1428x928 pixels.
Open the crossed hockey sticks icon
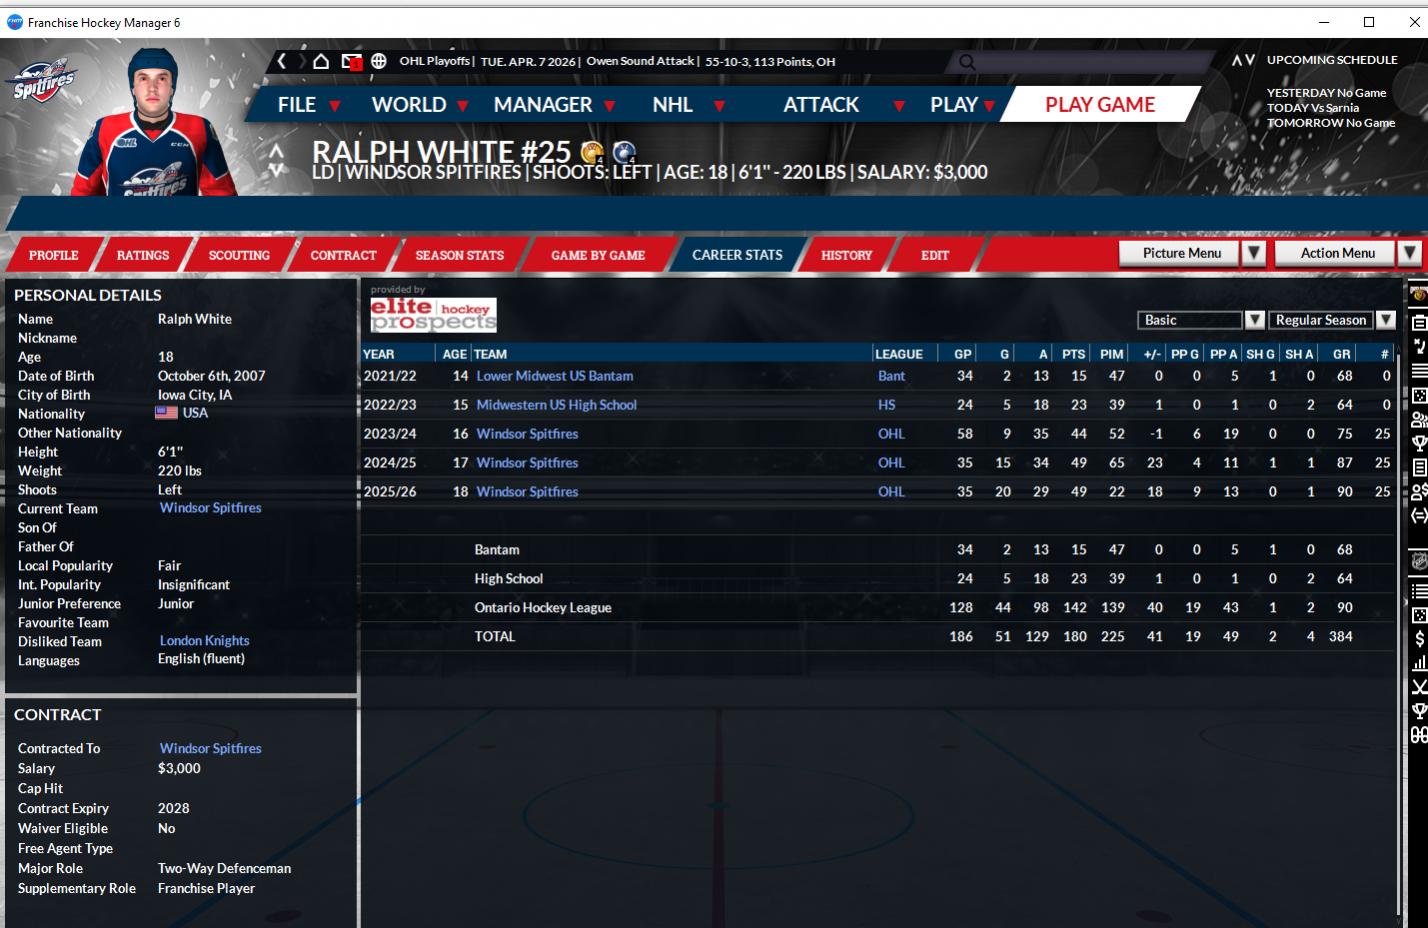1419,687
